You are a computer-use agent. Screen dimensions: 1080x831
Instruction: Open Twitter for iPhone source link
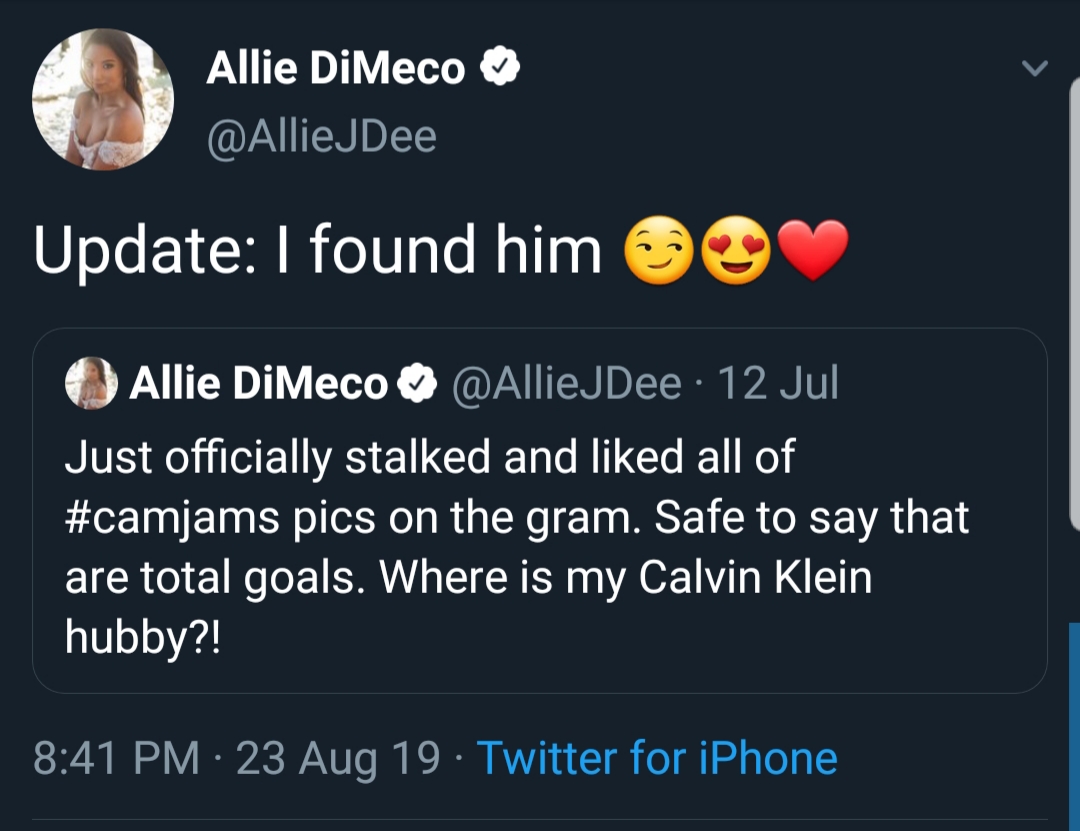(657, 758)
